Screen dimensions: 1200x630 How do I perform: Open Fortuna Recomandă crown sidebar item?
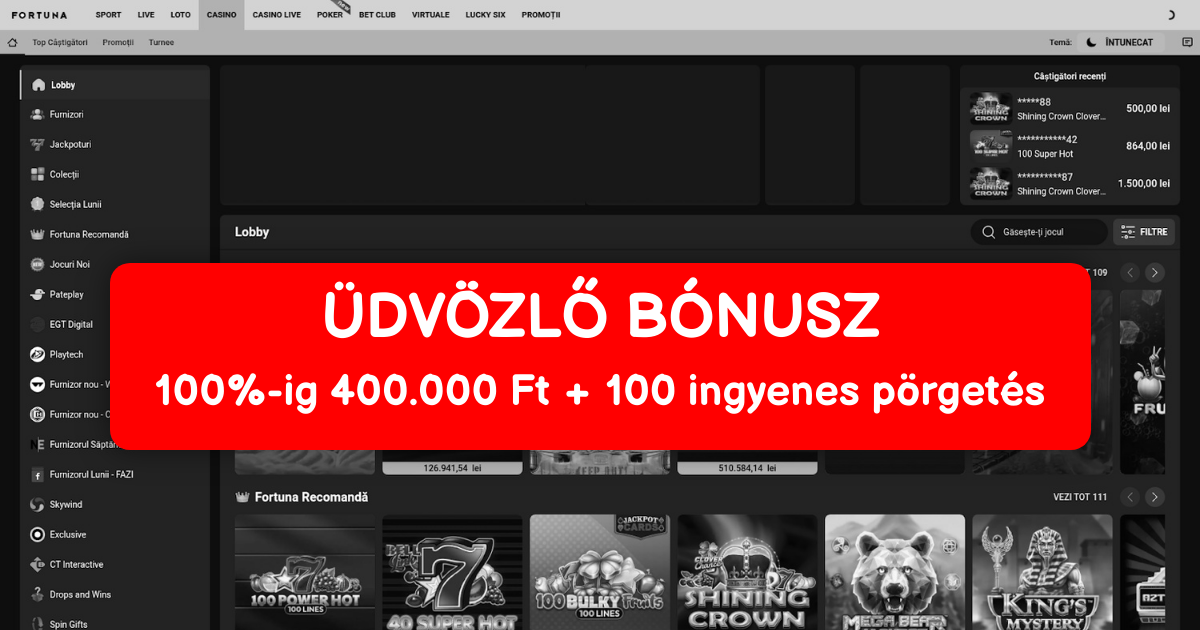click(88, 235)
